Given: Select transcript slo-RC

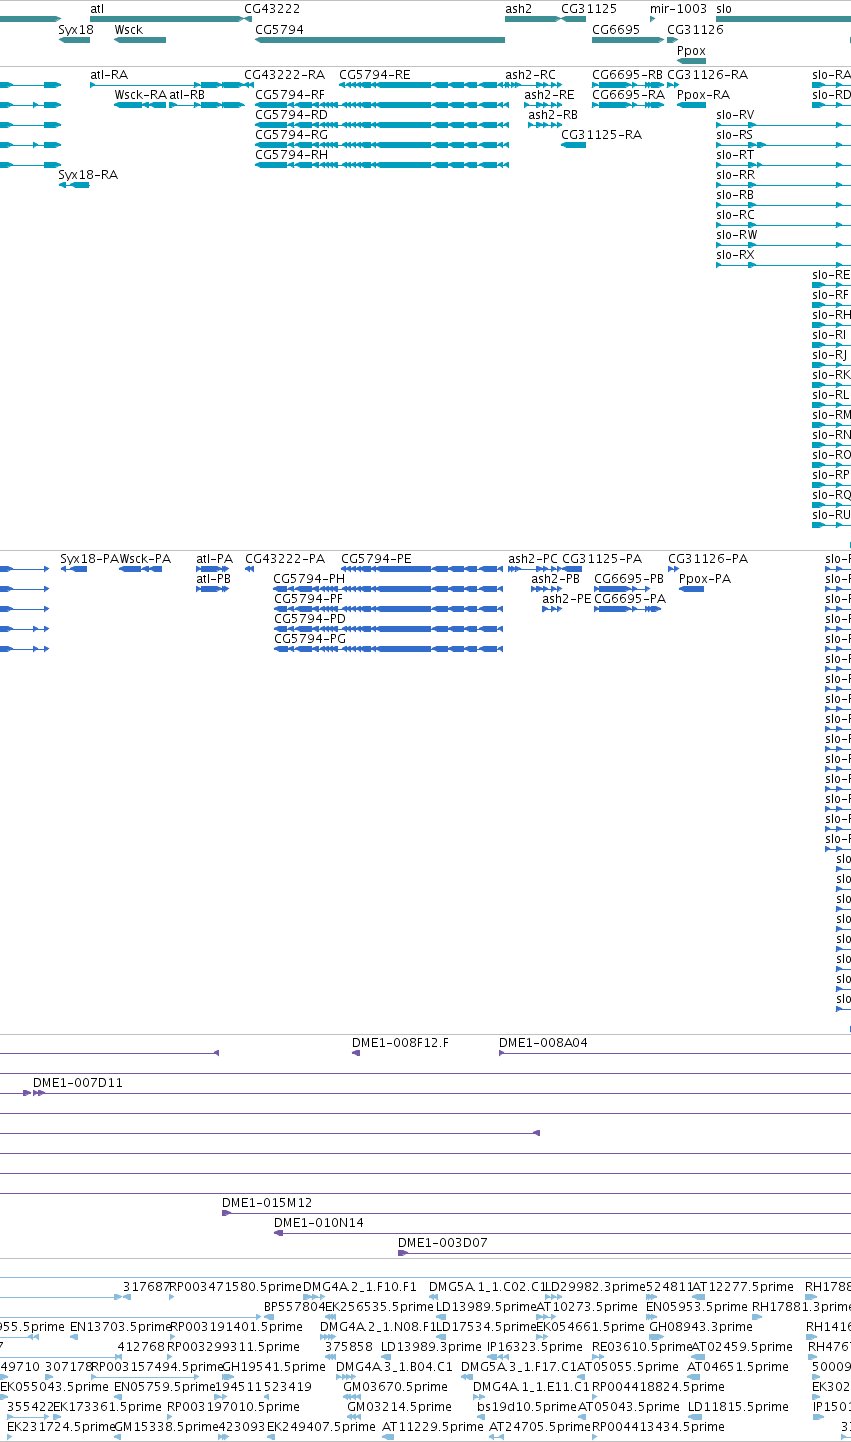Looking at the screenshot, I should [x=735, y=215].
